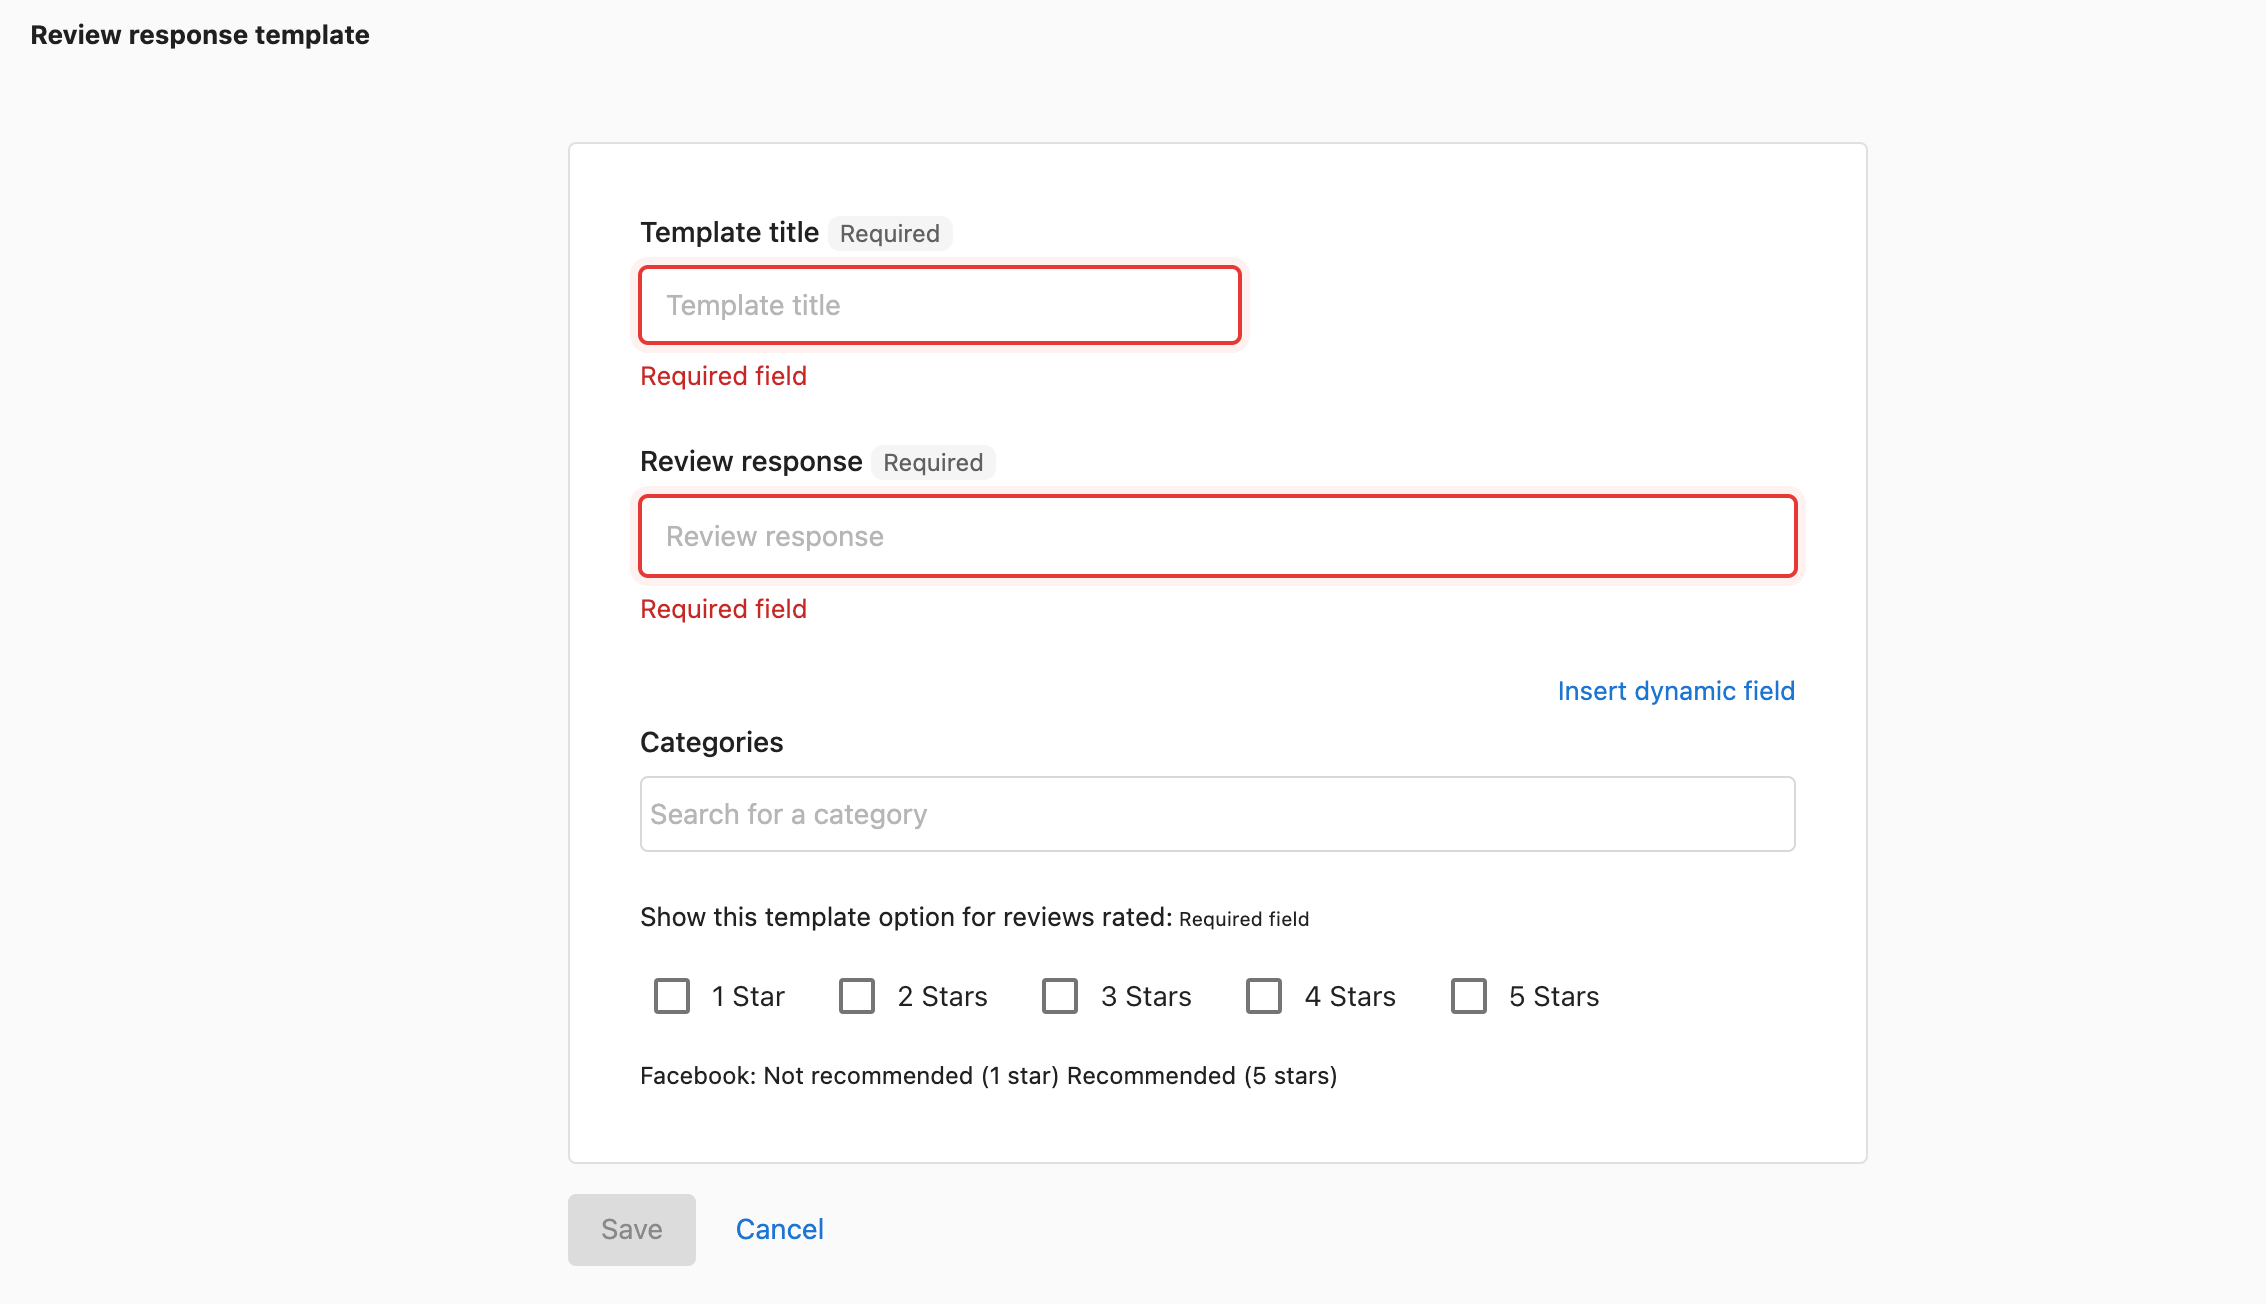Click the 2 Stars label text
The height and width of the screenshot is (1304, 2266).
[x=942, y=997]
